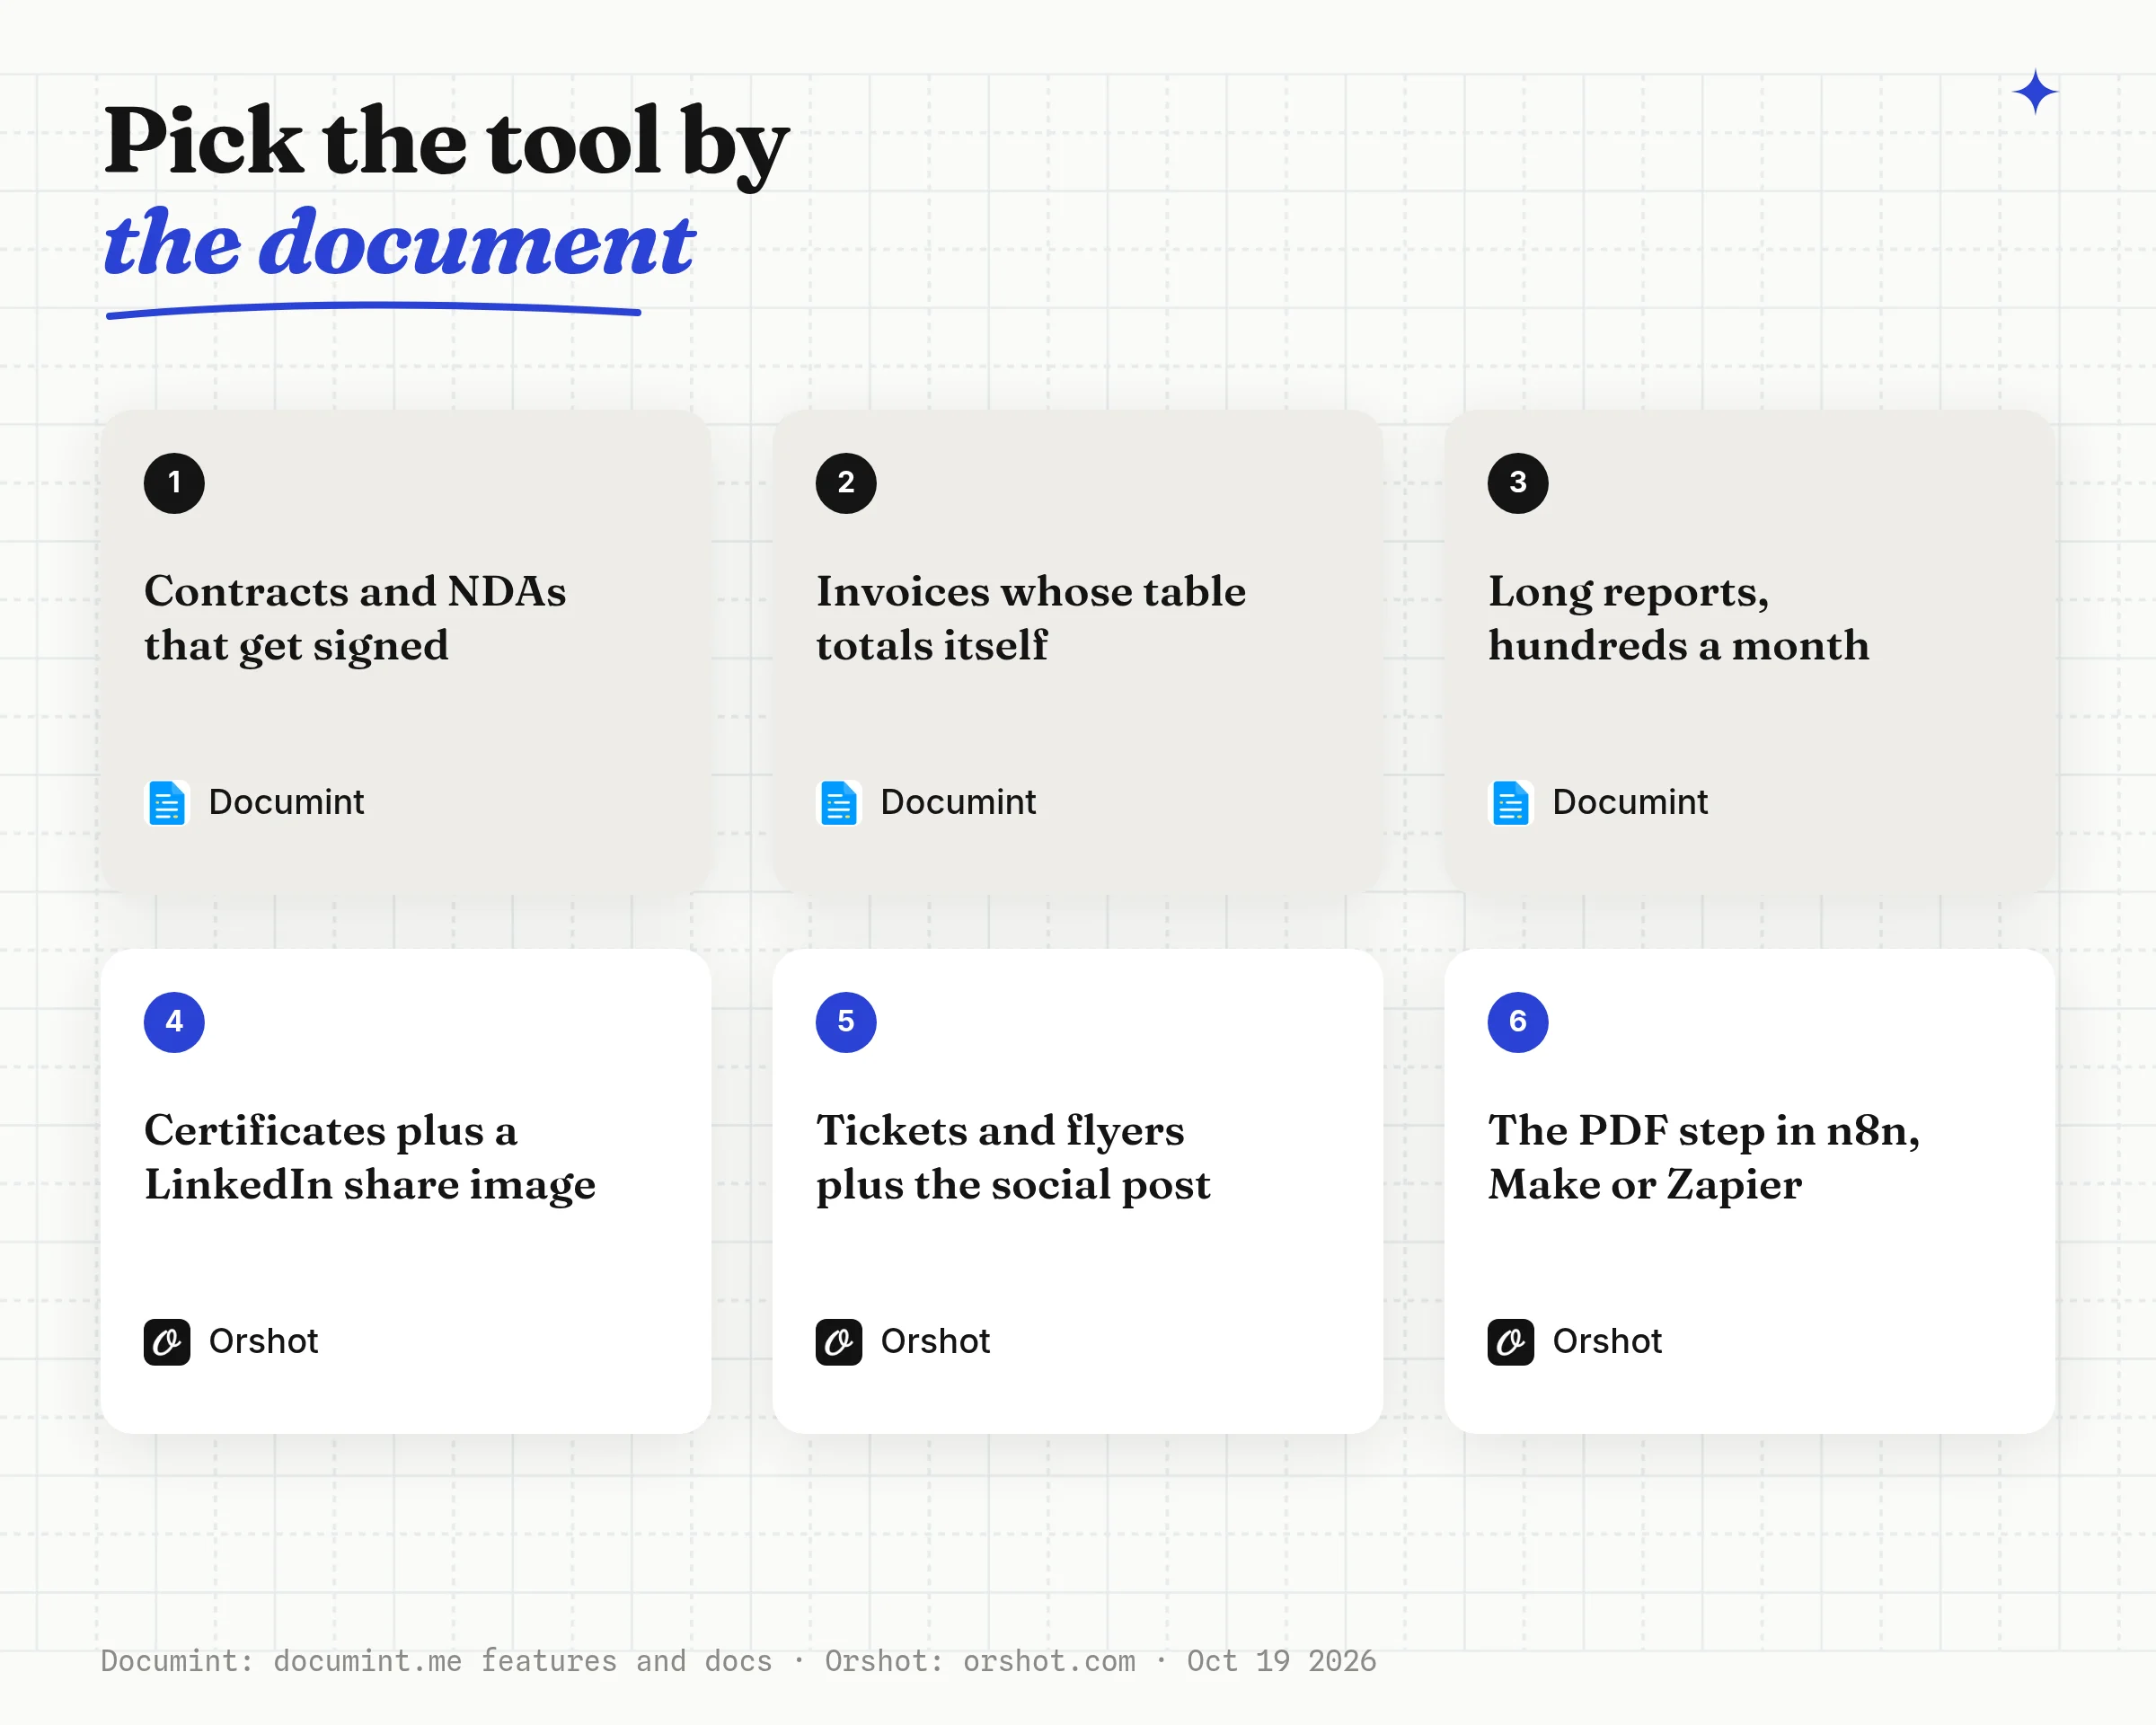The width and height of the screenshot is (2156, 1725).
Task: Click the Orshot label in the Tickets card
Action: [x=935, y=1341]
